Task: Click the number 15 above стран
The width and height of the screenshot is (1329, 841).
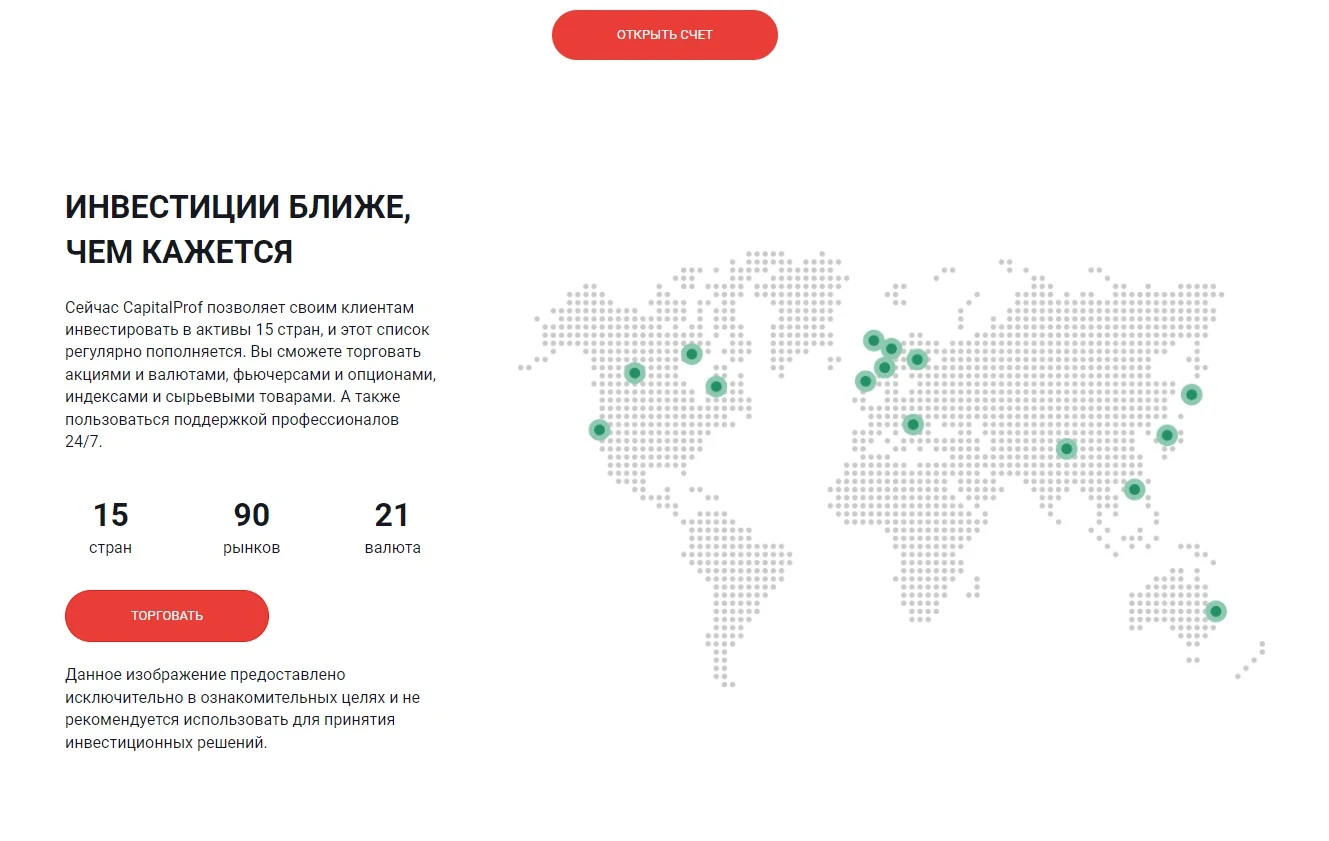Action: click(111, 515)
